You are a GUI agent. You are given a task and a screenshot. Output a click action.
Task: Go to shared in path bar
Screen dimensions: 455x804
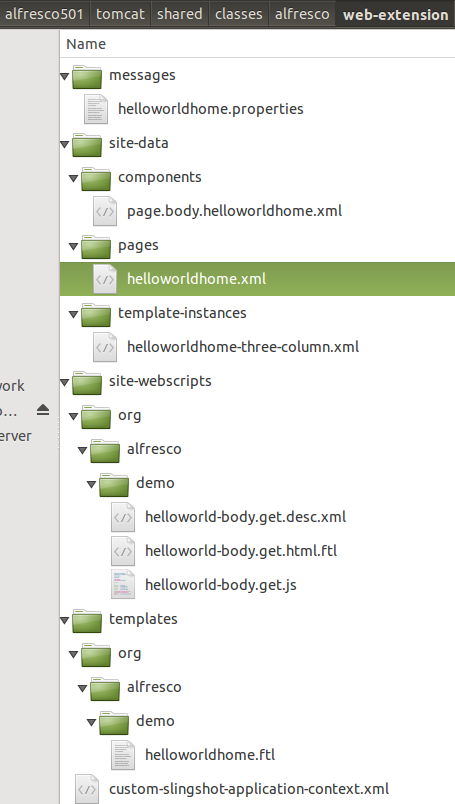180,14
